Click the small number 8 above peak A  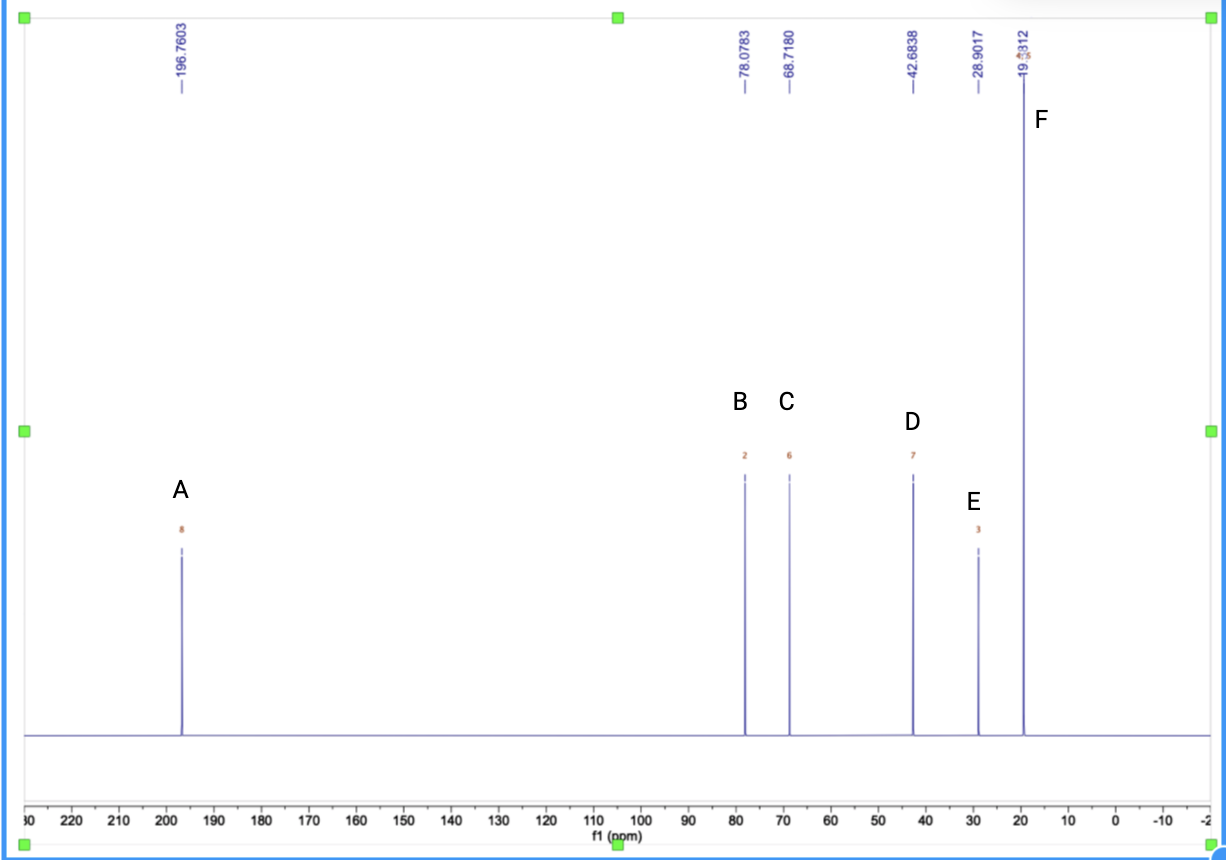(181, 529)
